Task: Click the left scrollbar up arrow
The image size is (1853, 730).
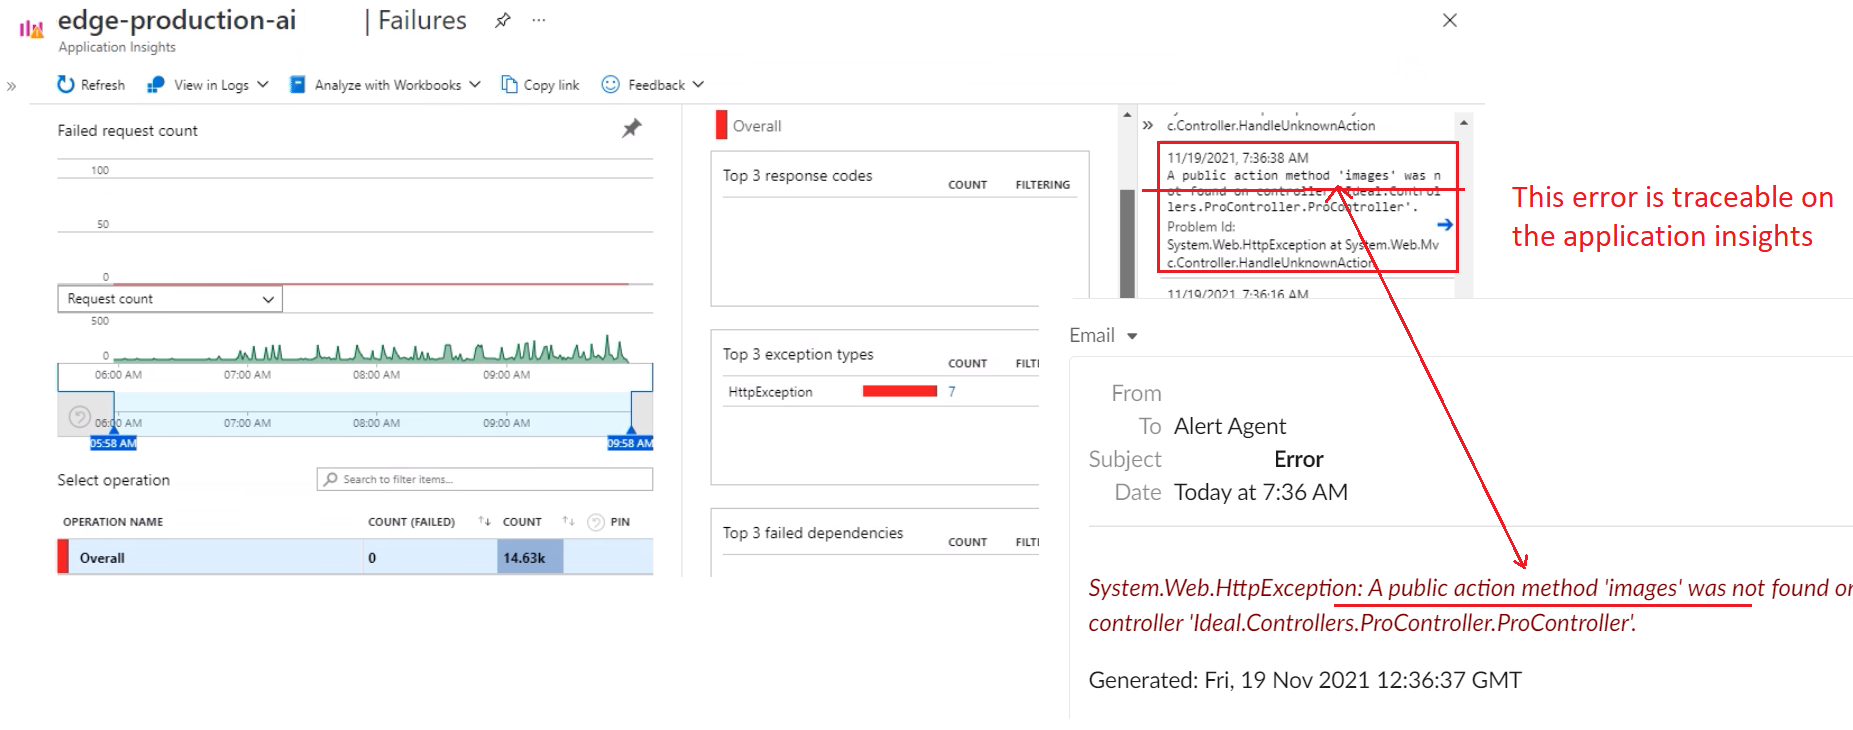Action: 1127,116
